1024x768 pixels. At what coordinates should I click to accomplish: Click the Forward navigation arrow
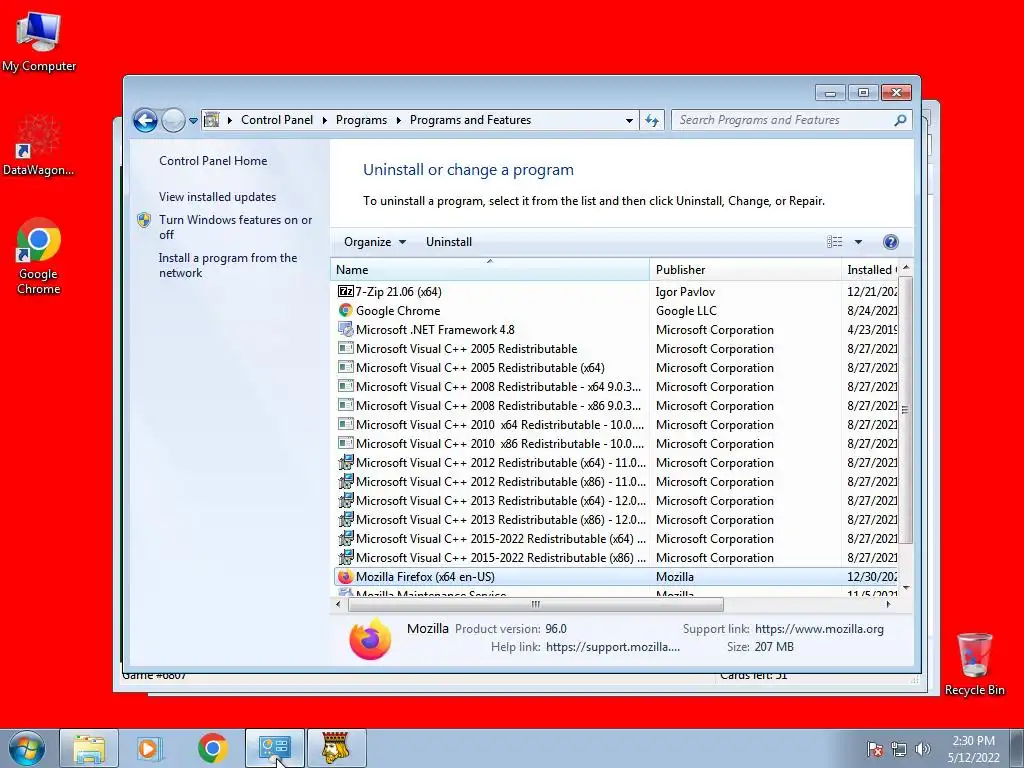pyautogui.click(x=173, y=120)
